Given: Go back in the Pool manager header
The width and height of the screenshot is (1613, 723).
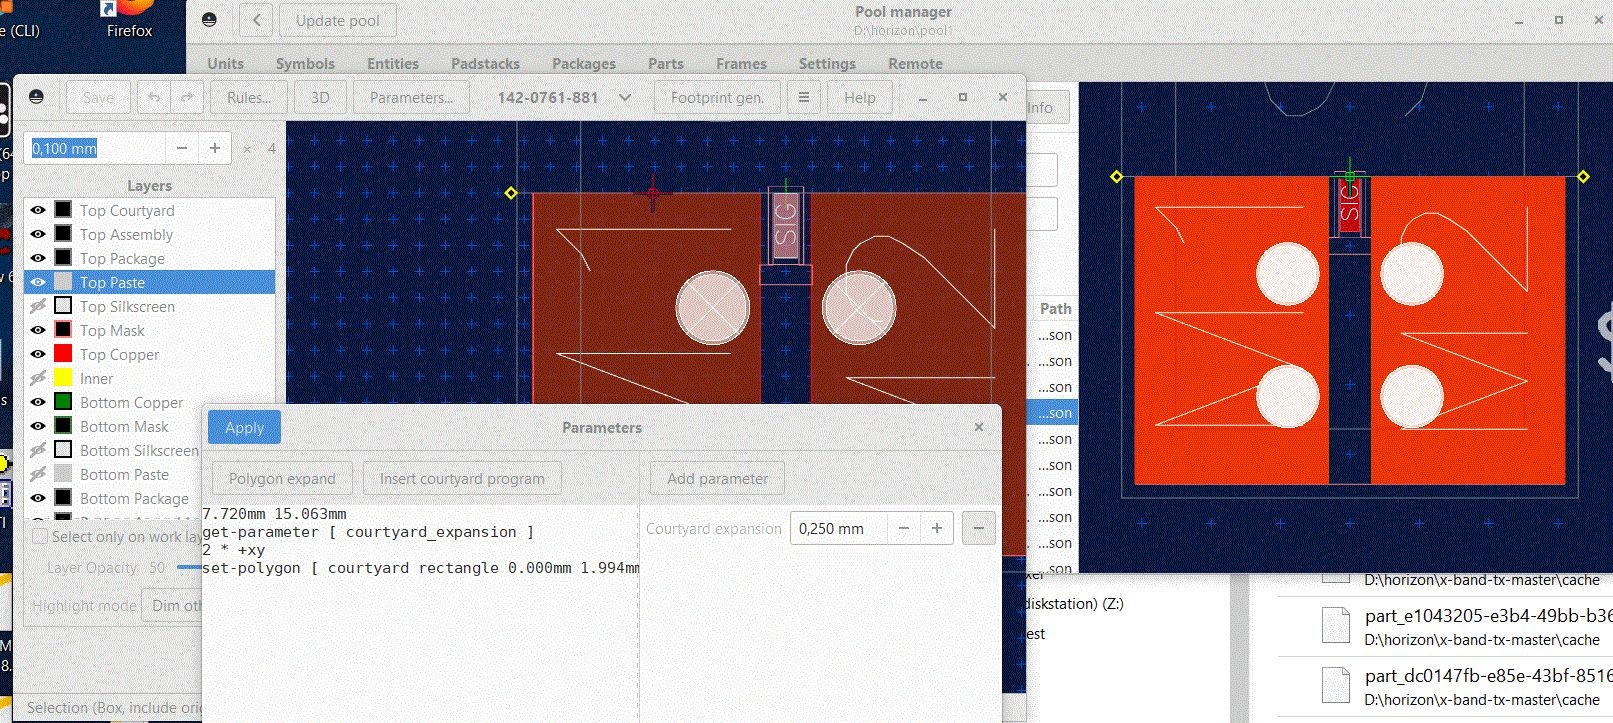Looking at the screenshot, I should tap(257, 20).
